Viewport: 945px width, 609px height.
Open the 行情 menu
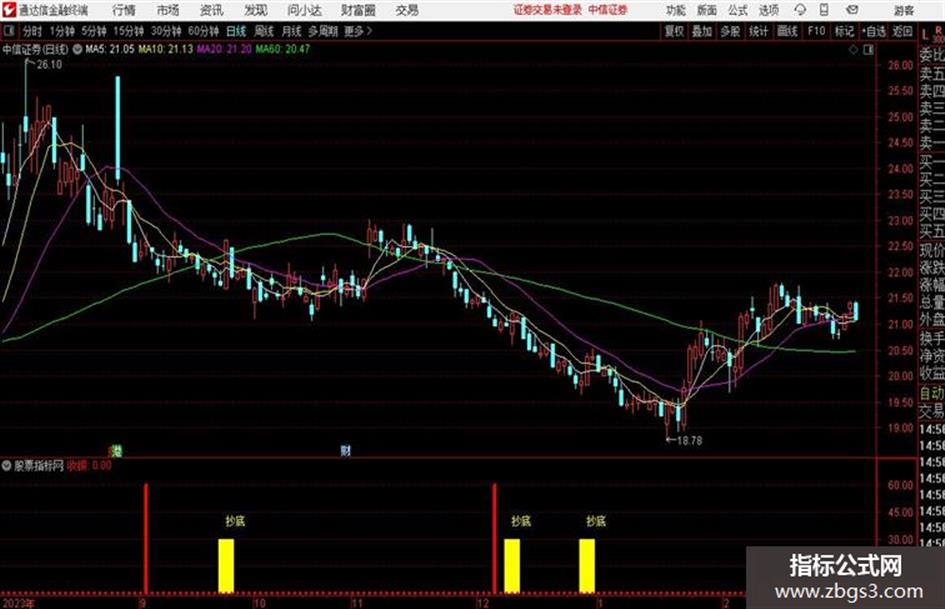pyautogui.click(x=124, y=10)
